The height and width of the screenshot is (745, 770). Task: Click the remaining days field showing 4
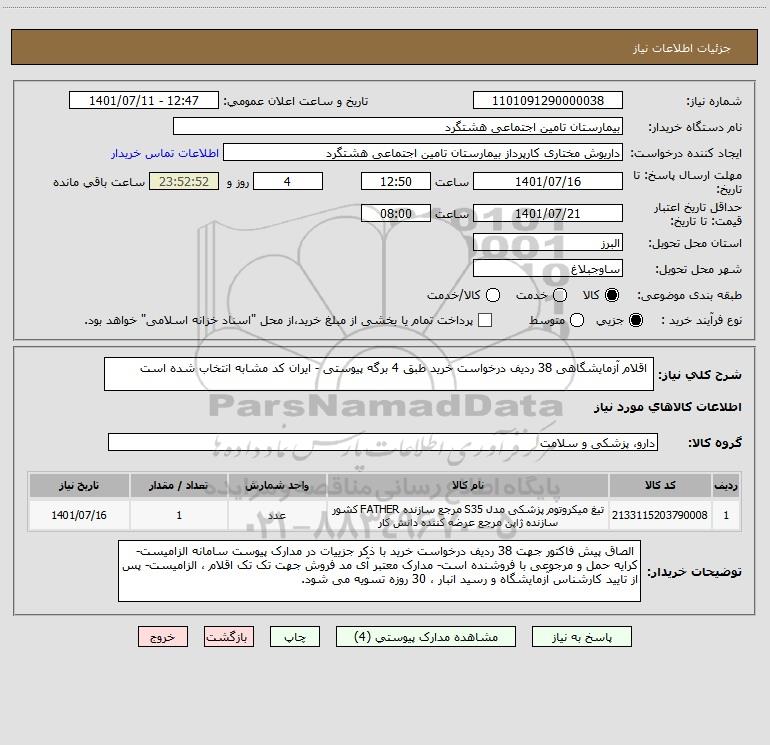coord(288,181)
